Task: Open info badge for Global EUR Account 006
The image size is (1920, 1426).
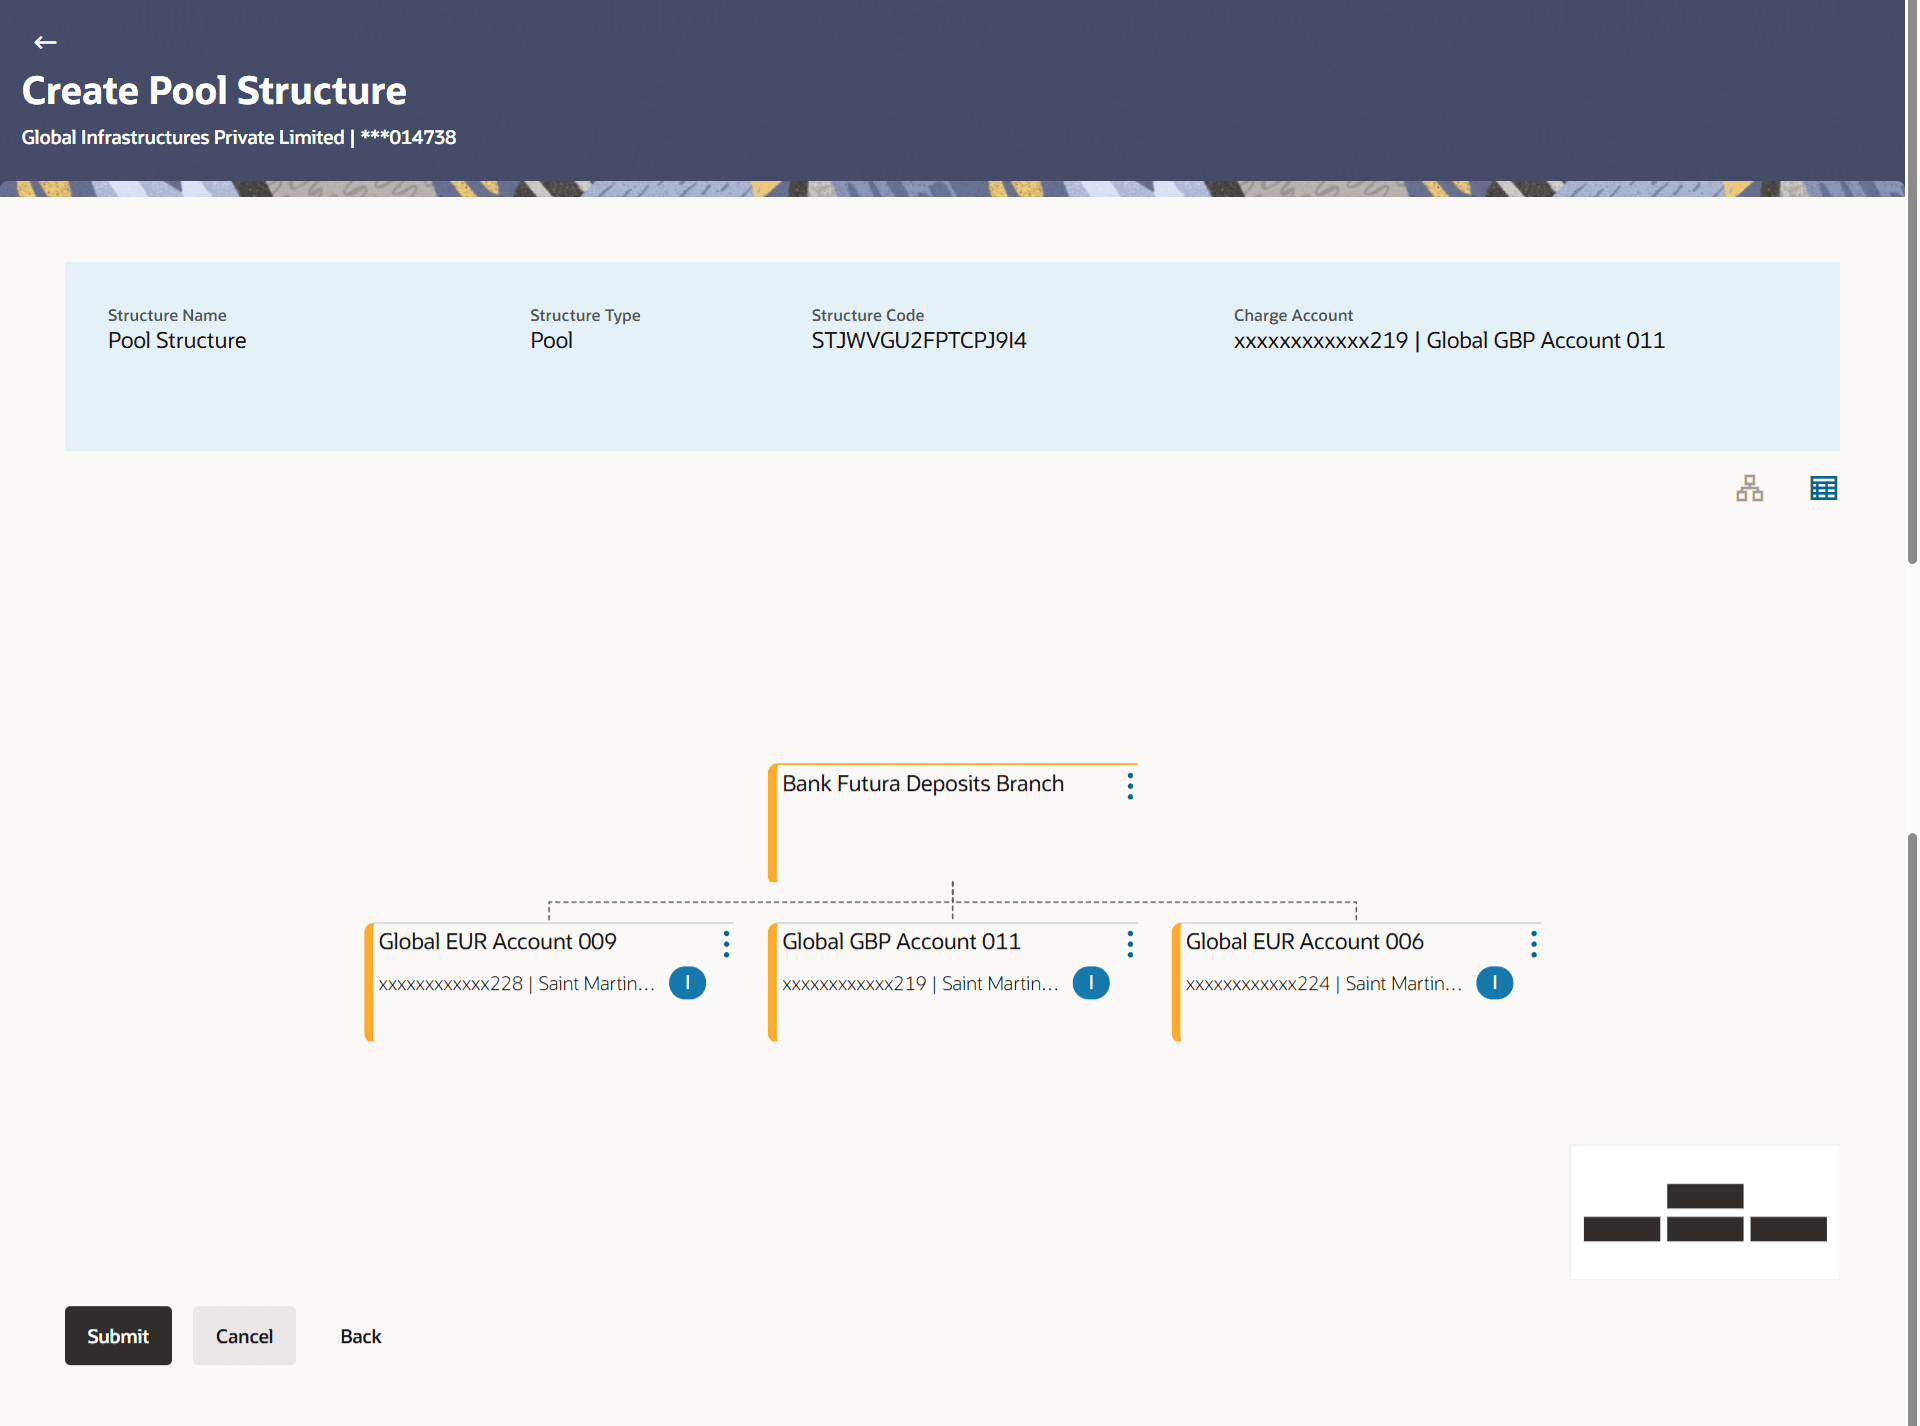Action: pos(1494,983)
